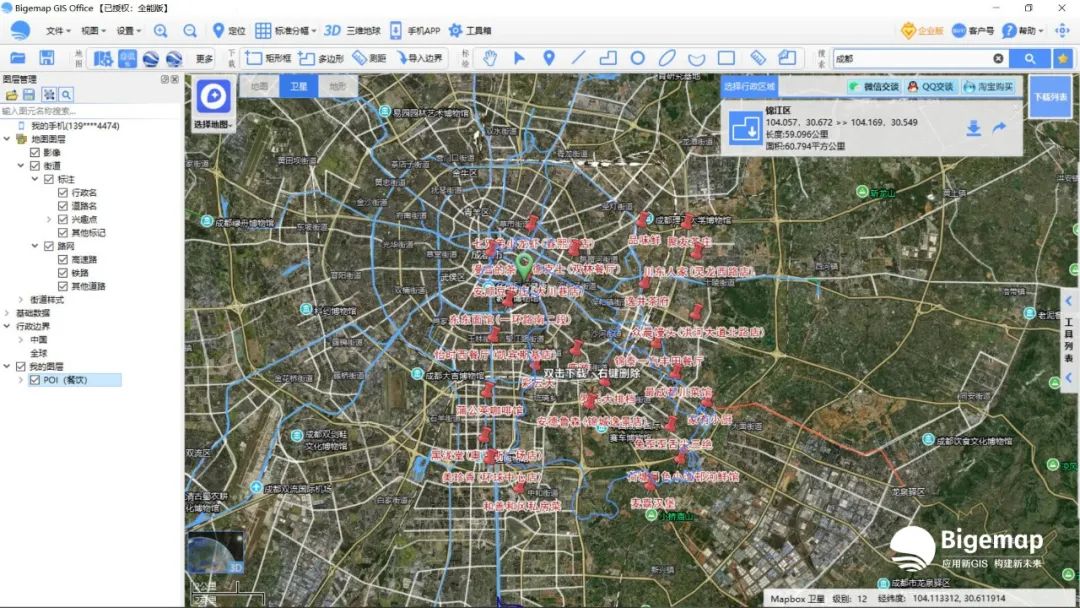Open the 下载列表 download list
1080x608 pixels.
click(1050, 97)
